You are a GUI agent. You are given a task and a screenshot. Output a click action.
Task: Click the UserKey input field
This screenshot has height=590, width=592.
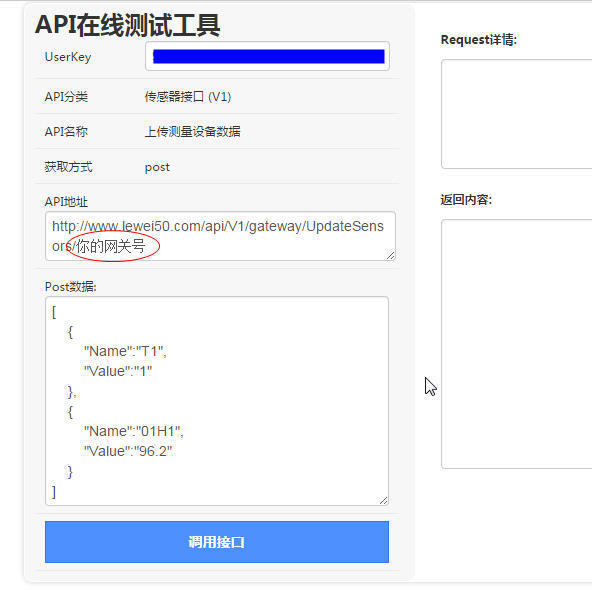click(x=267, y=56)
